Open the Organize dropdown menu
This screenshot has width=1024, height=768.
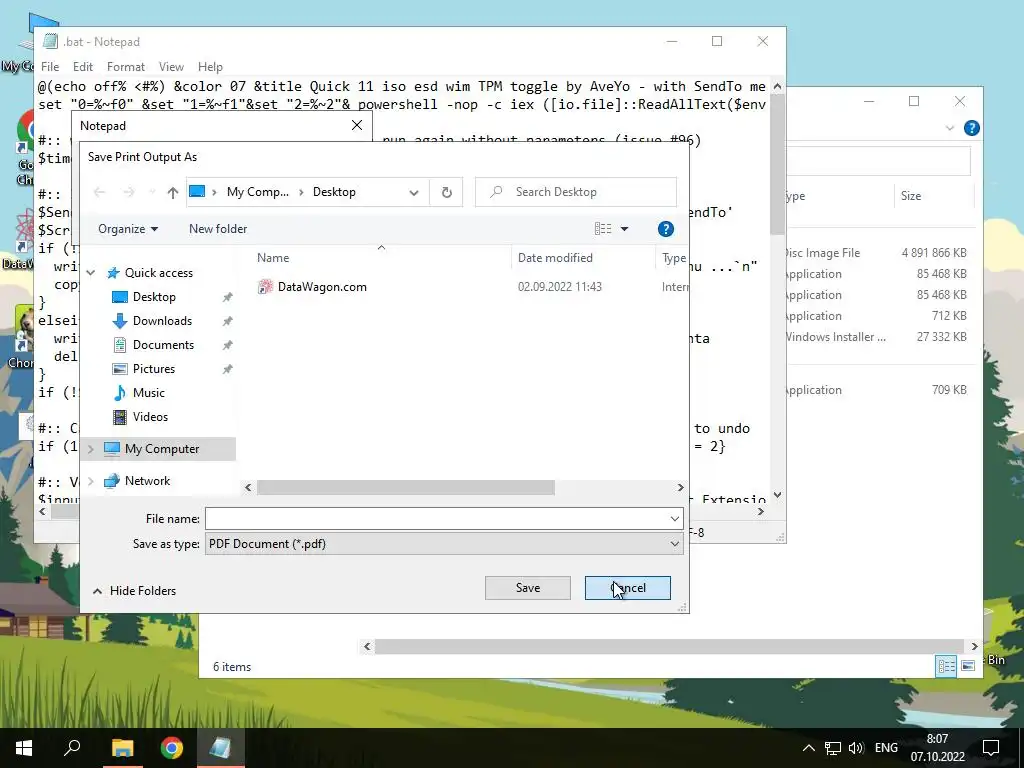[x=128, y=229]
